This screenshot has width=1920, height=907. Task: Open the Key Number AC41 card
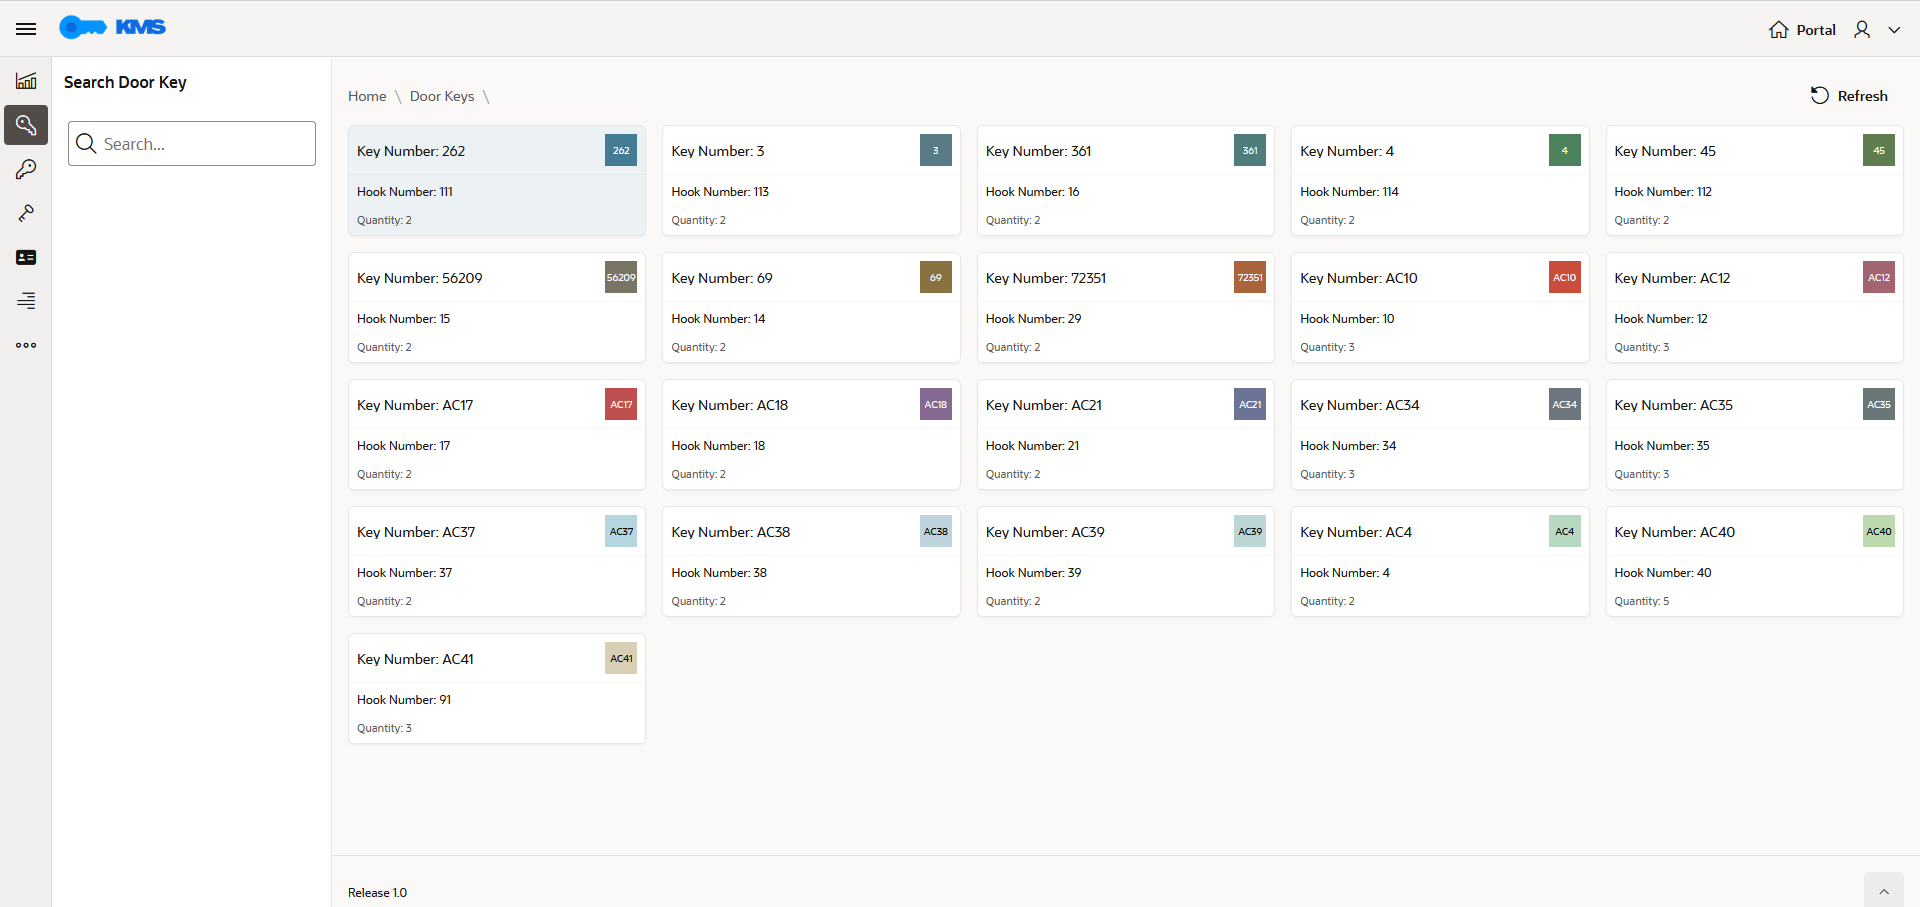pos(497,689)
